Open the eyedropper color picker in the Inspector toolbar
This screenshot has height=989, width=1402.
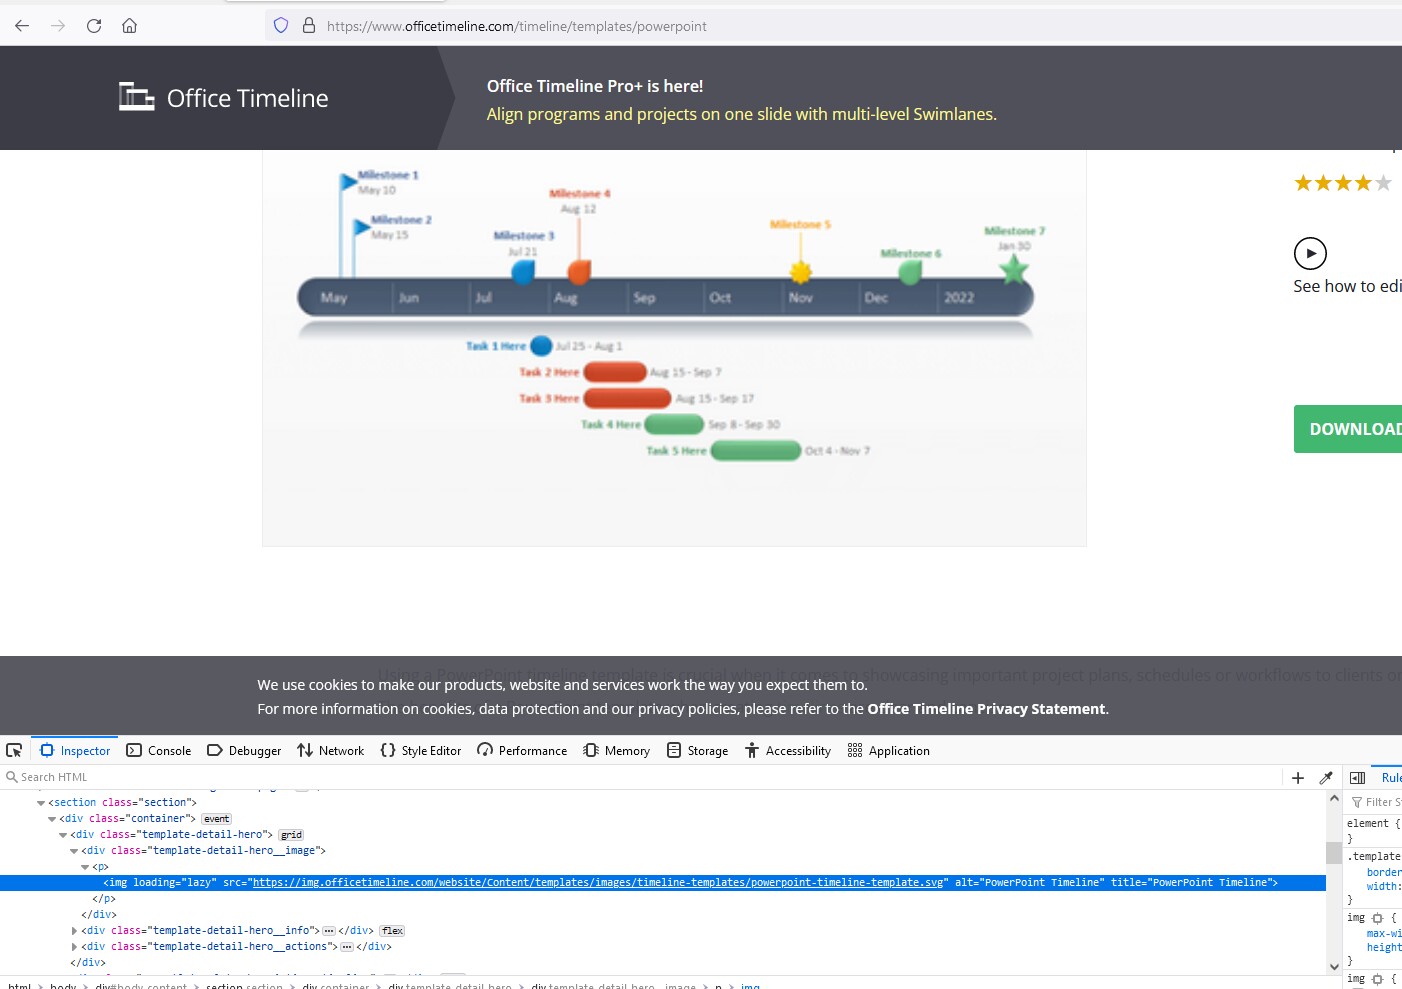(1327, 777)
